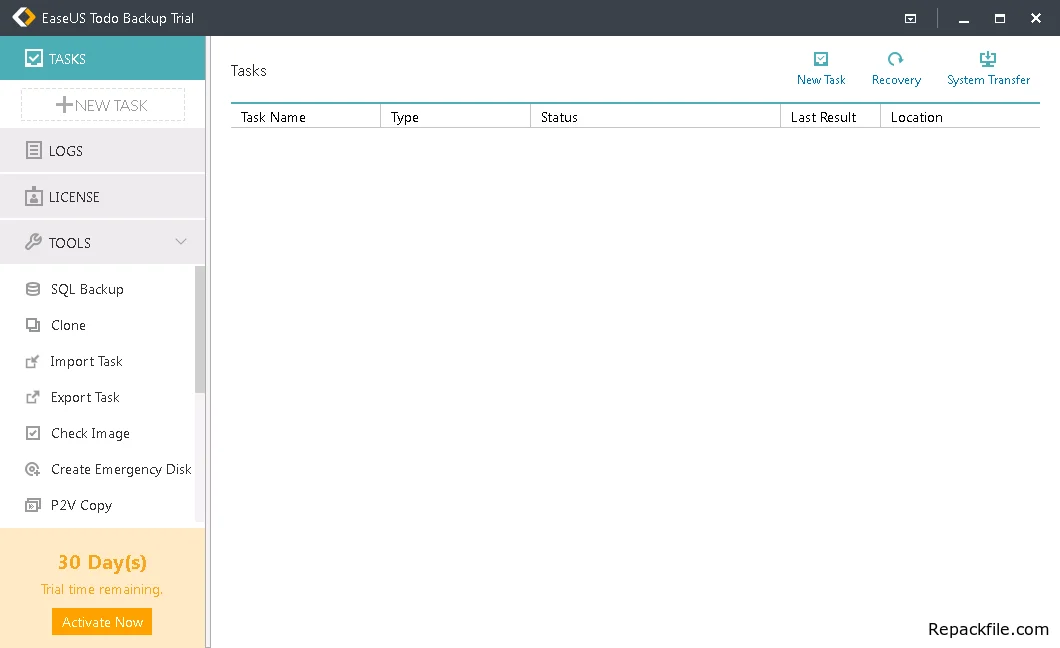The height and width of the screenshot is (648, 1060).
Task: Choose Import Task
Action: pos(87,362)
